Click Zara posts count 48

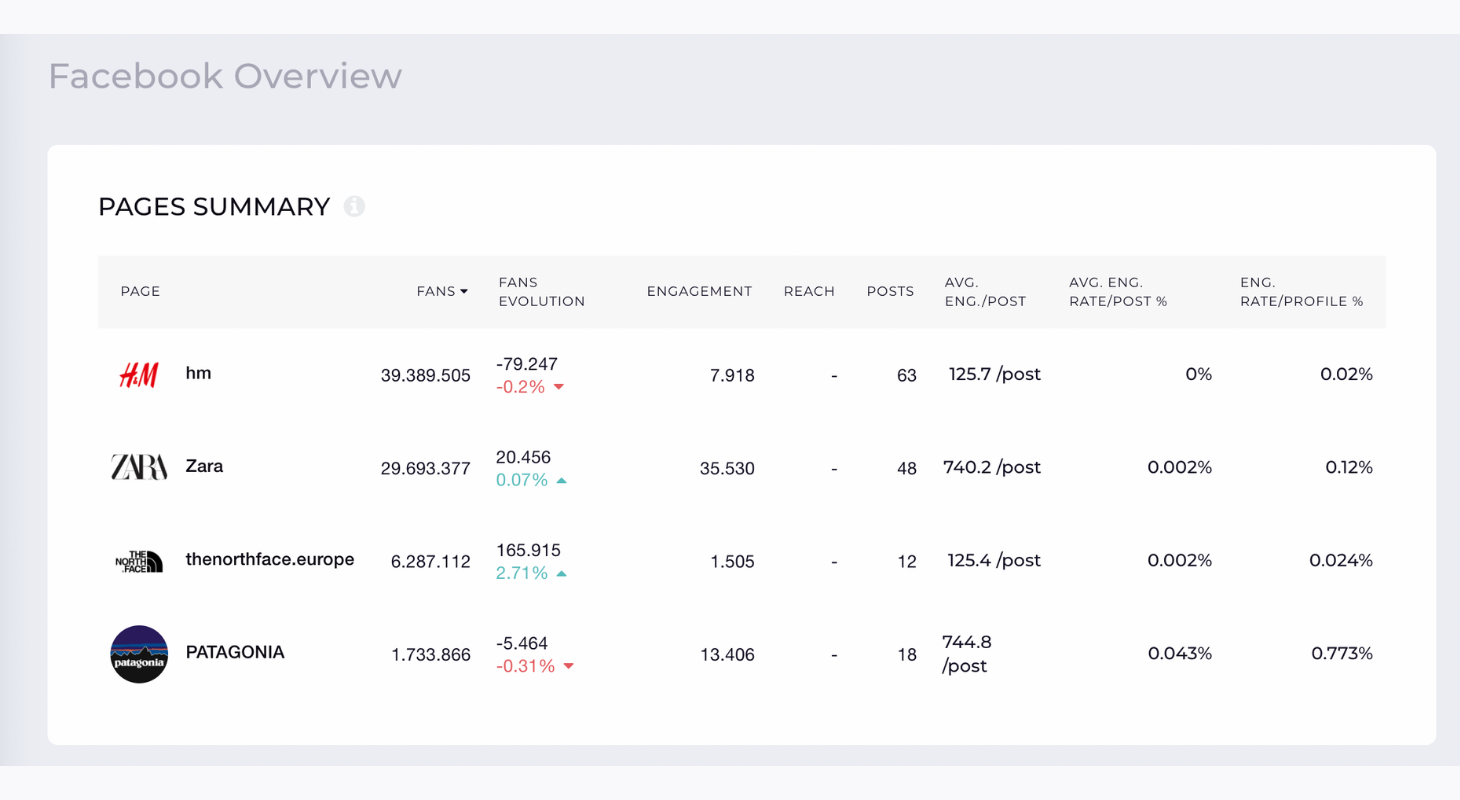coord(907,468)
